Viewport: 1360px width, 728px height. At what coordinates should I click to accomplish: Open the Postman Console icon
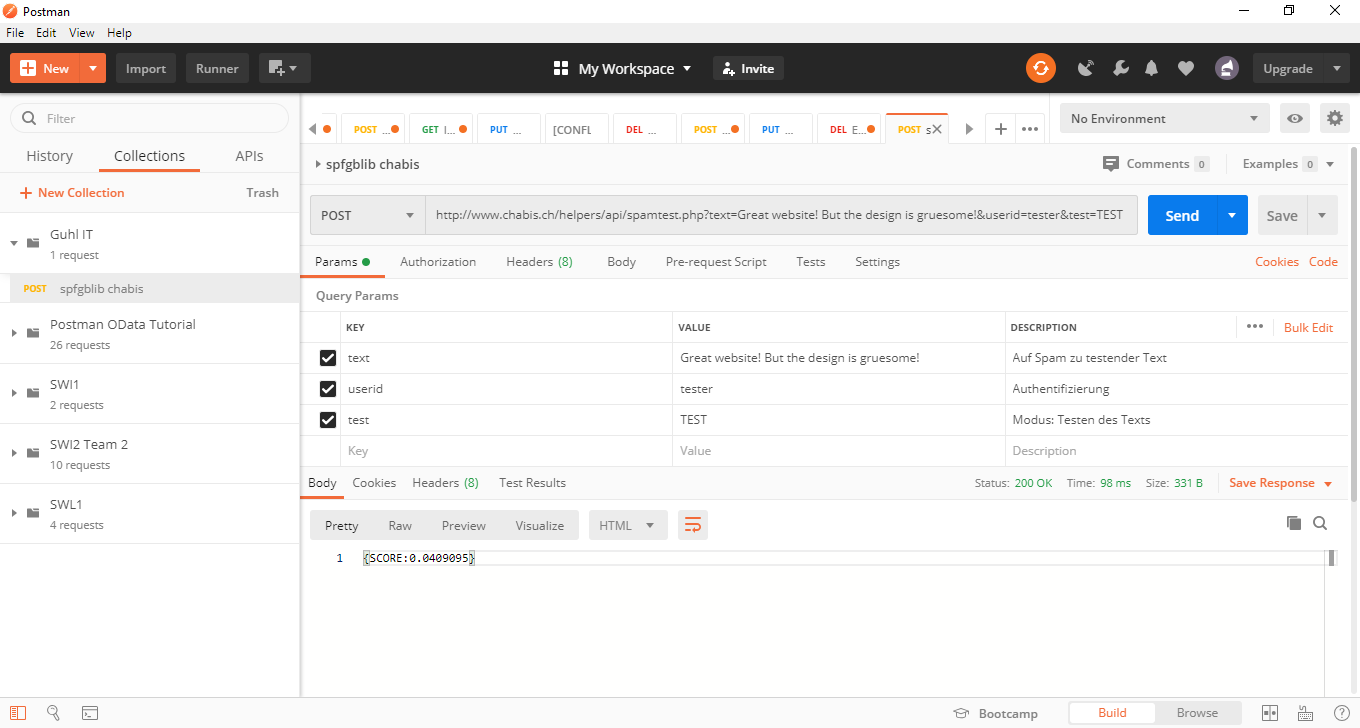90,713
